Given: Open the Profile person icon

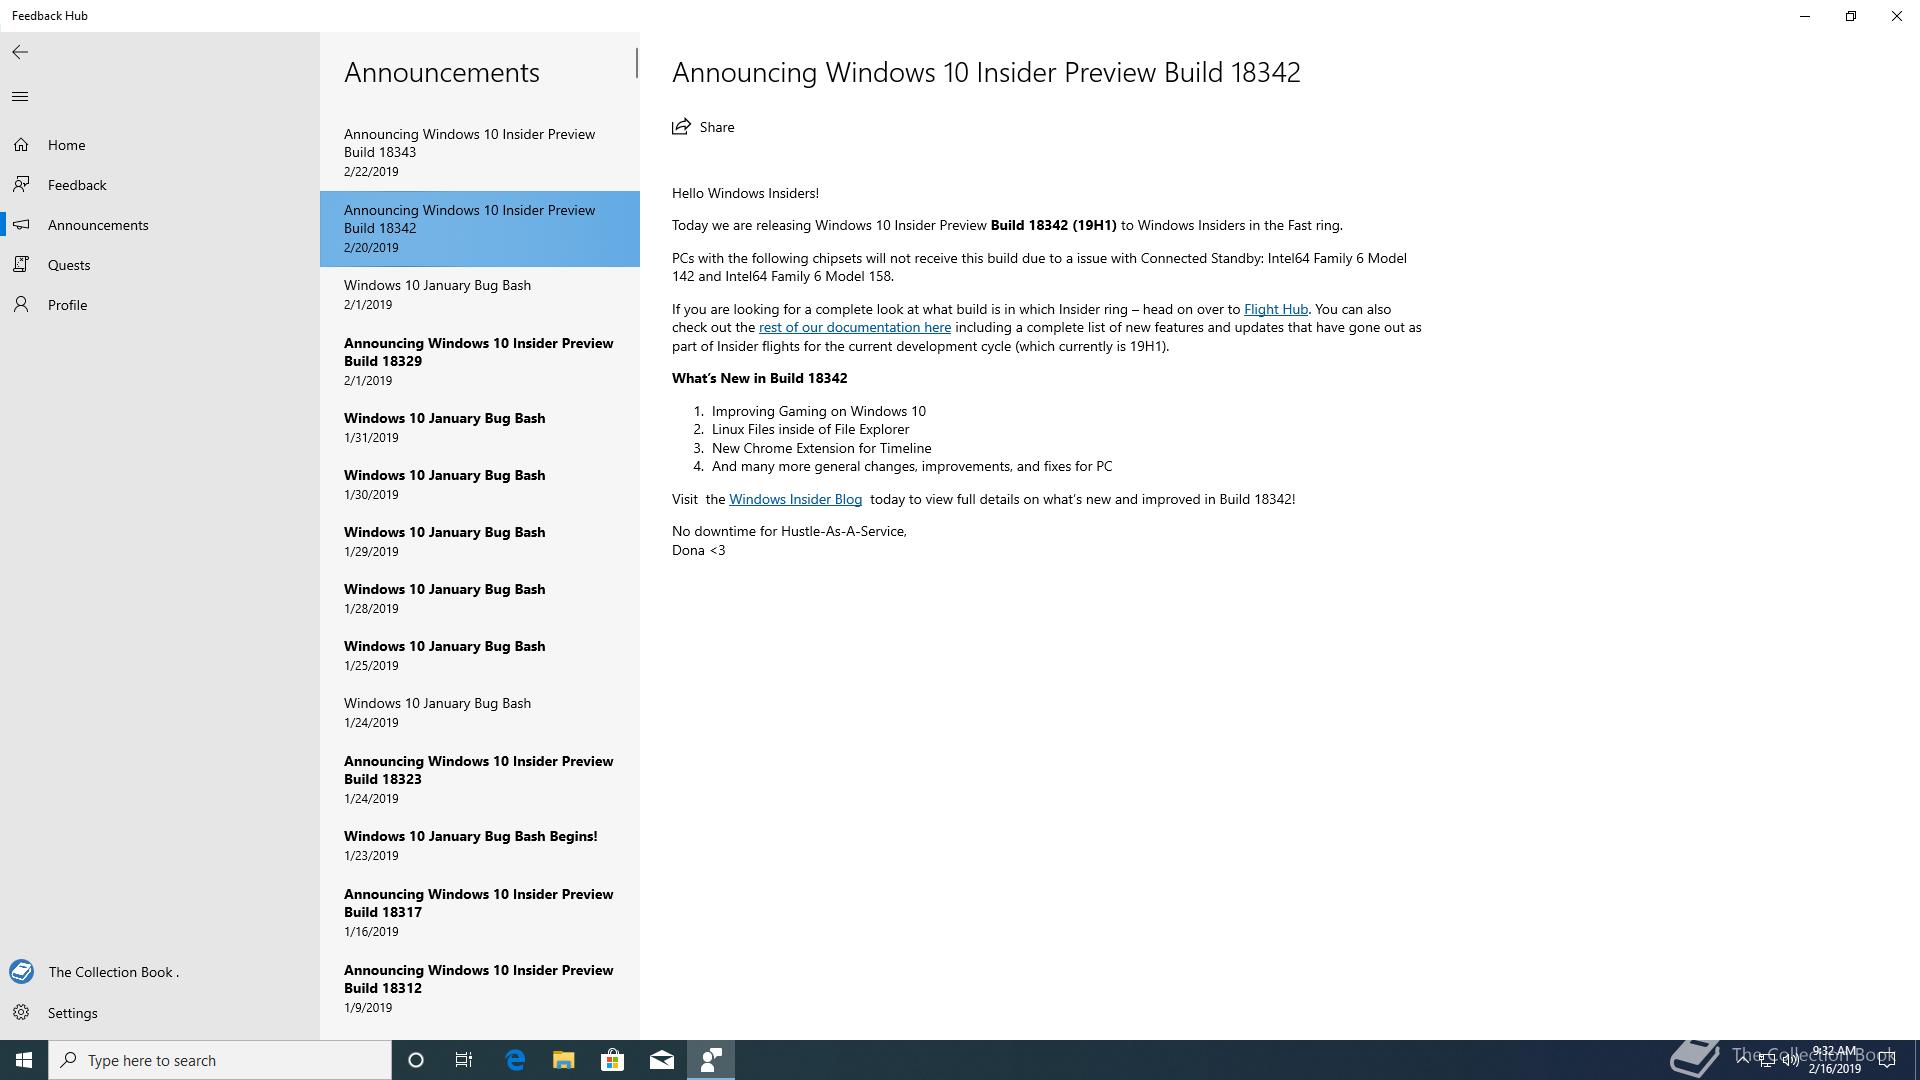Looking at the screenshot, I should click(21, 305).
